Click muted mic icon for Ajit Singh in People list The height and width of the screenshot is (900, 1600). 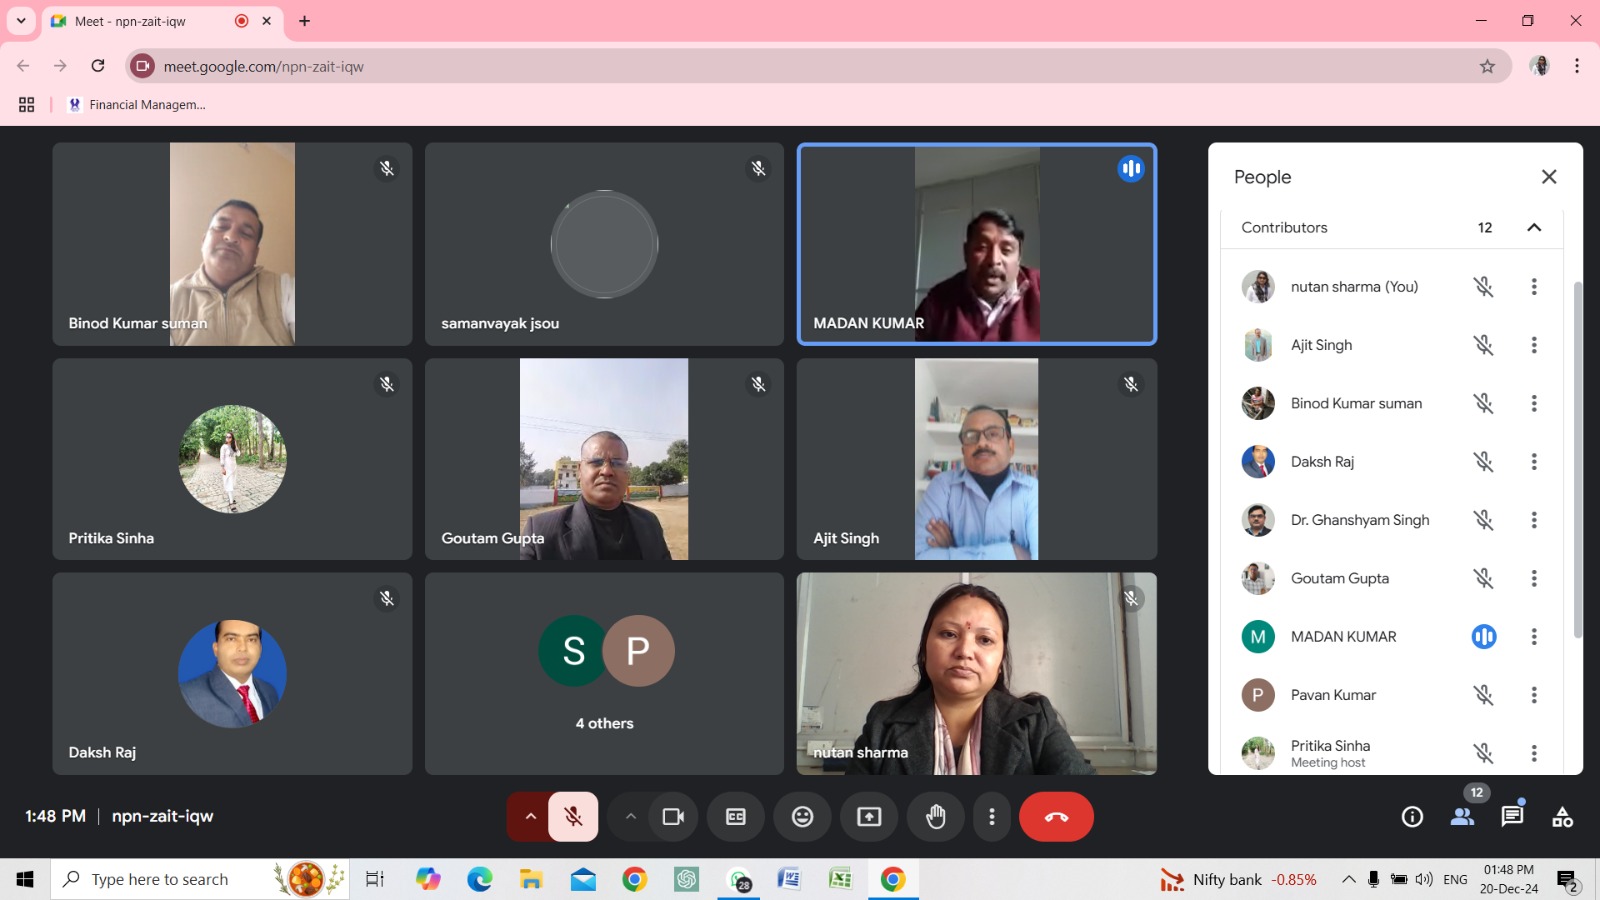coord(1484,345)
